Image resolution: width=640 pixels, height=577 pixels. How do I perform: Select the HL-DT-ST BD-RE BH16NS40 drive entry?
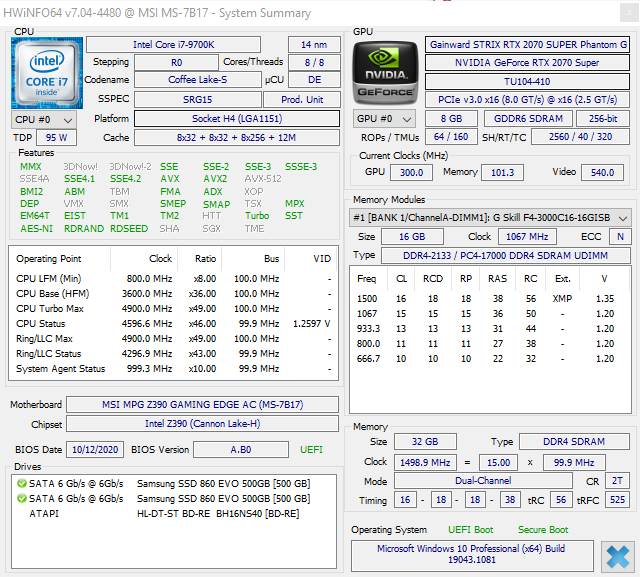[176, 514]
